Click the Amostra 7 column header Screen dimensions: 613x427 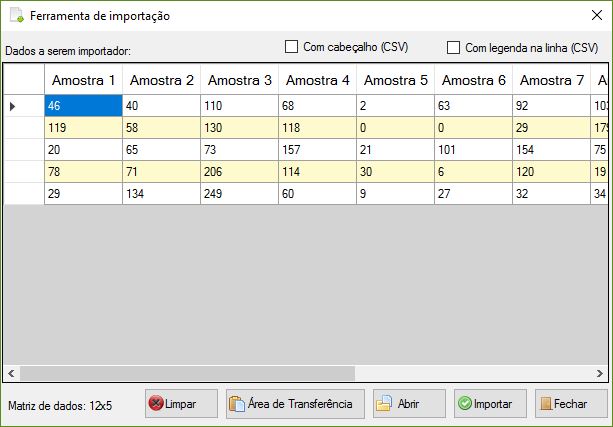tap(552, 80)
